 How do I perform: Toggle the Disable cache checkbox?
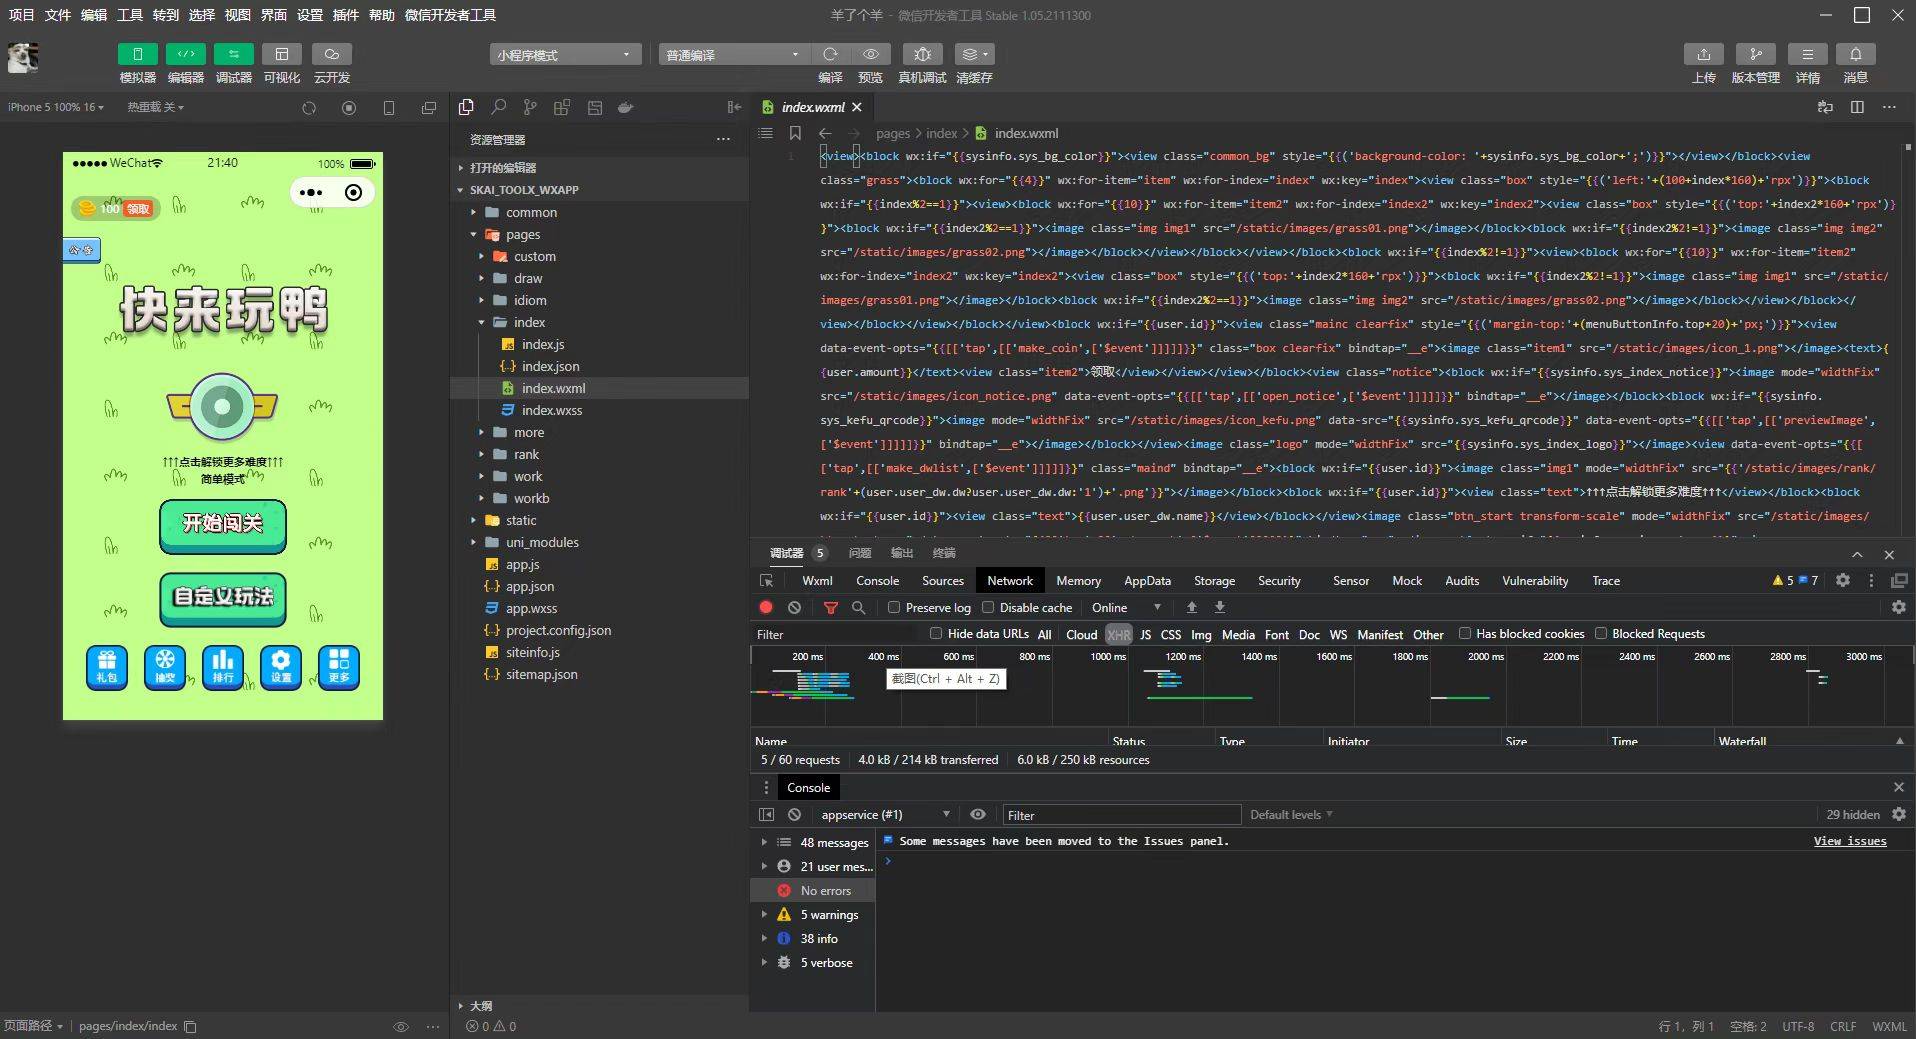point(988,607)
